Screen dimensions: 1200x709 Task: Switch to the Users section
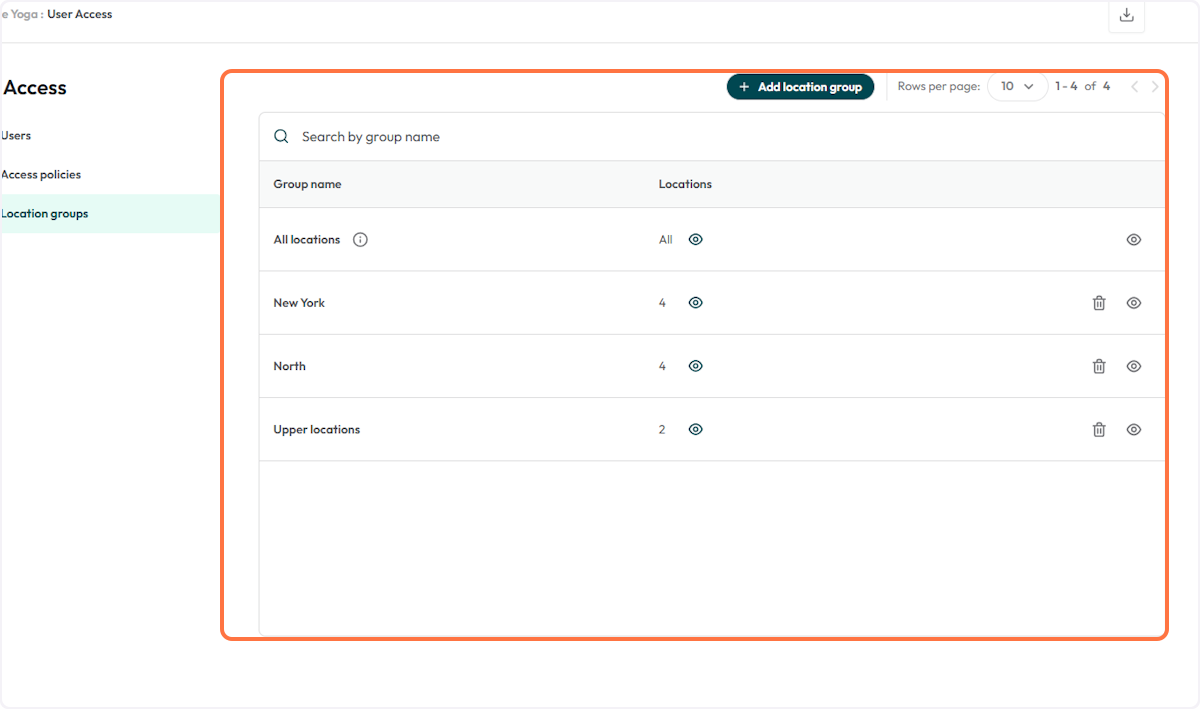[x=16, y=135]
